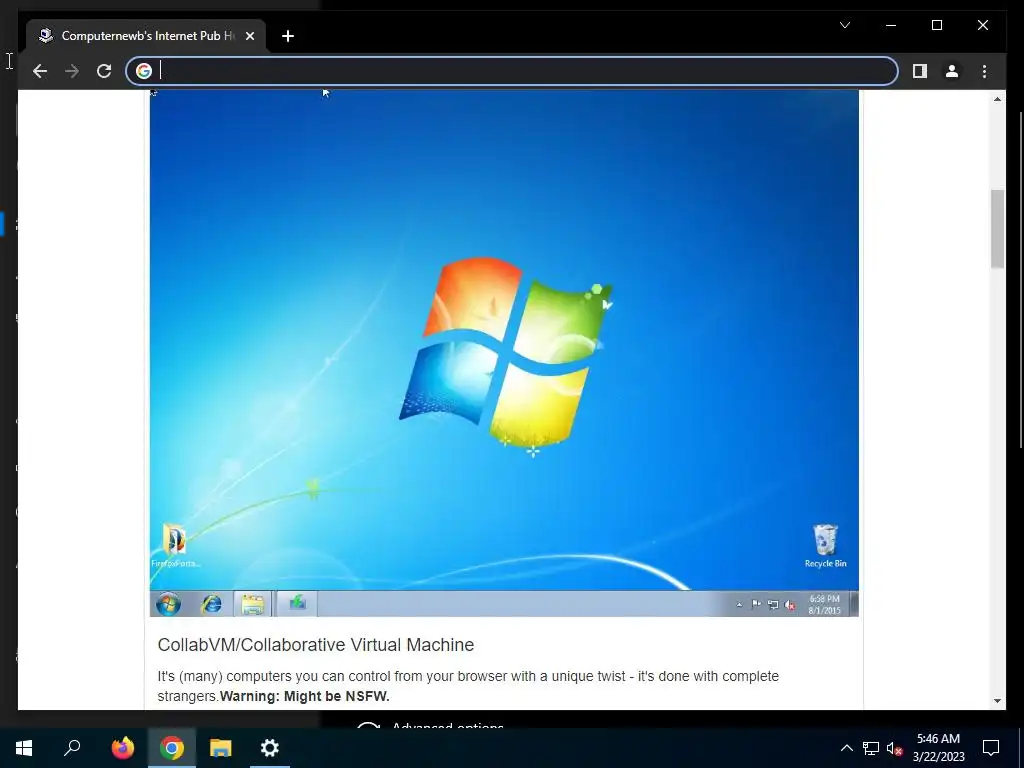This screenshot has height=768, width=1024.
Task: Click the Windows 7 VM screenshot image
Action: [504, 353]
